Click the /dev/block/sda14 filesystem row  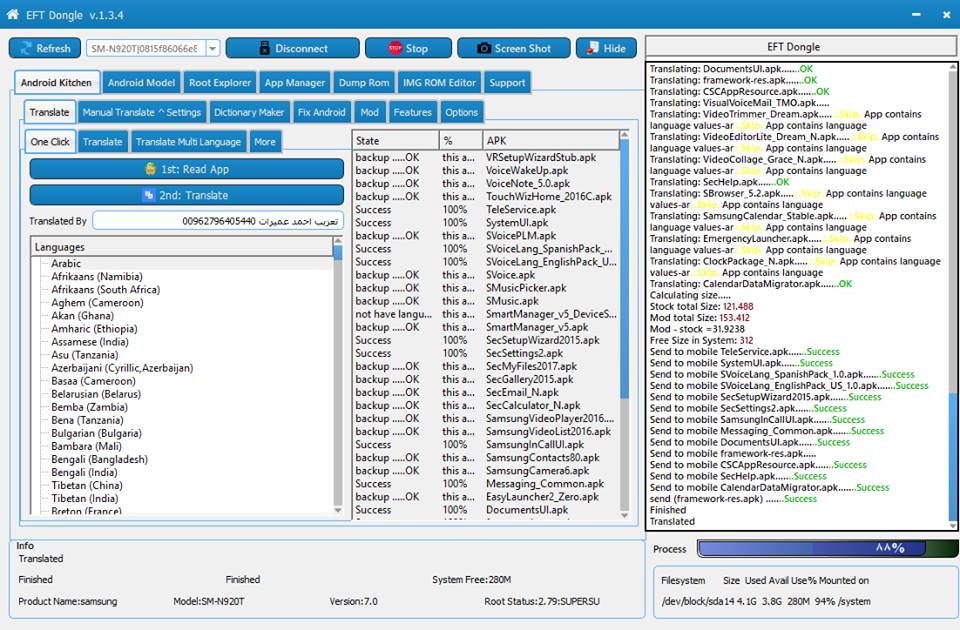point(765,601)
